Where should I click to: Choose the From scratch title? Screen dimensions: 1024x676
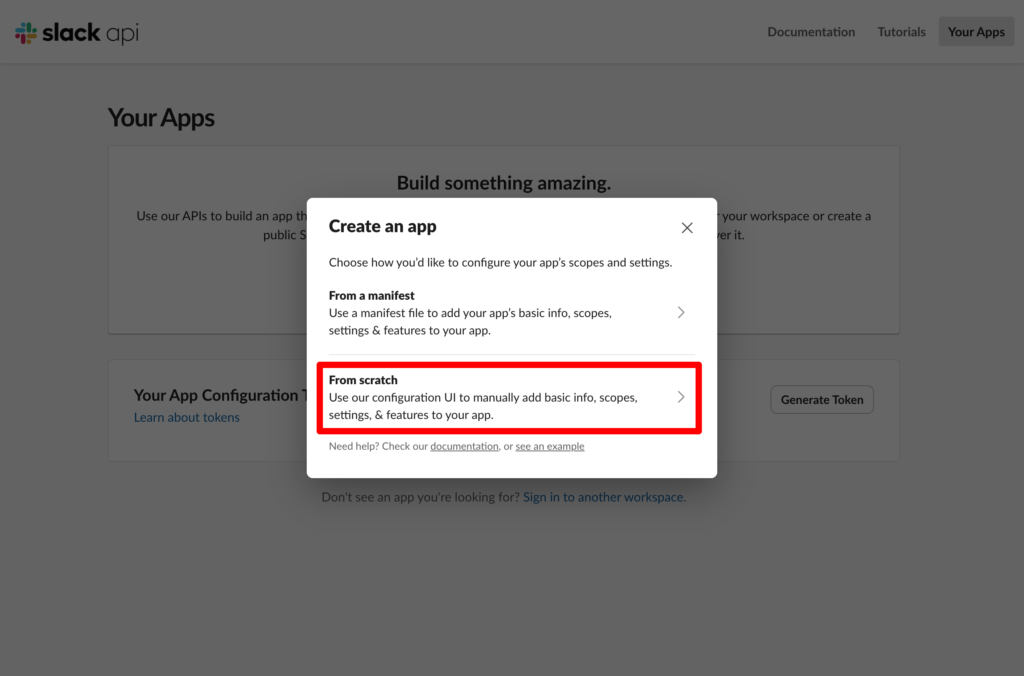click(x=363, y=380)
